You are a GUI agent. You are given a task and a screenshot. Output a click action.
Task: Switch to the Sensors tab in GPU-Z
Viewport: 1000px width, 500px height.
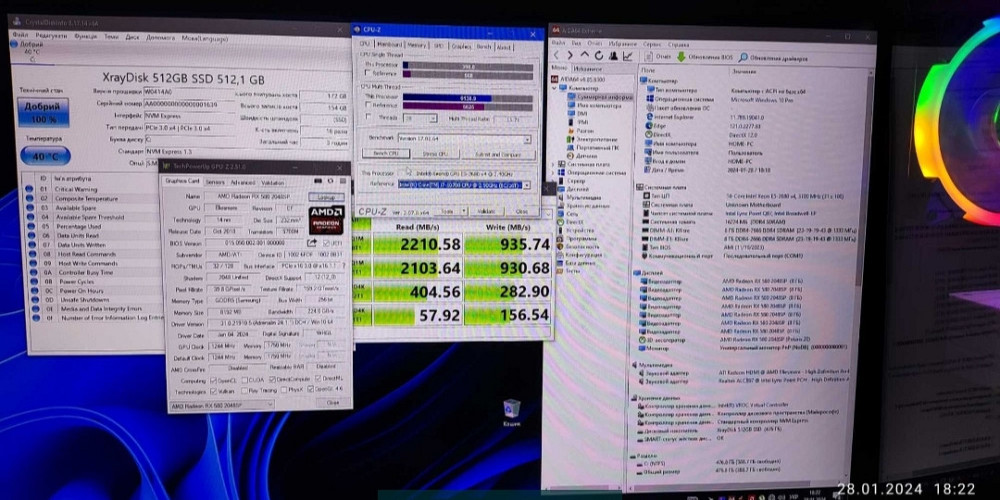coord(214,183)
